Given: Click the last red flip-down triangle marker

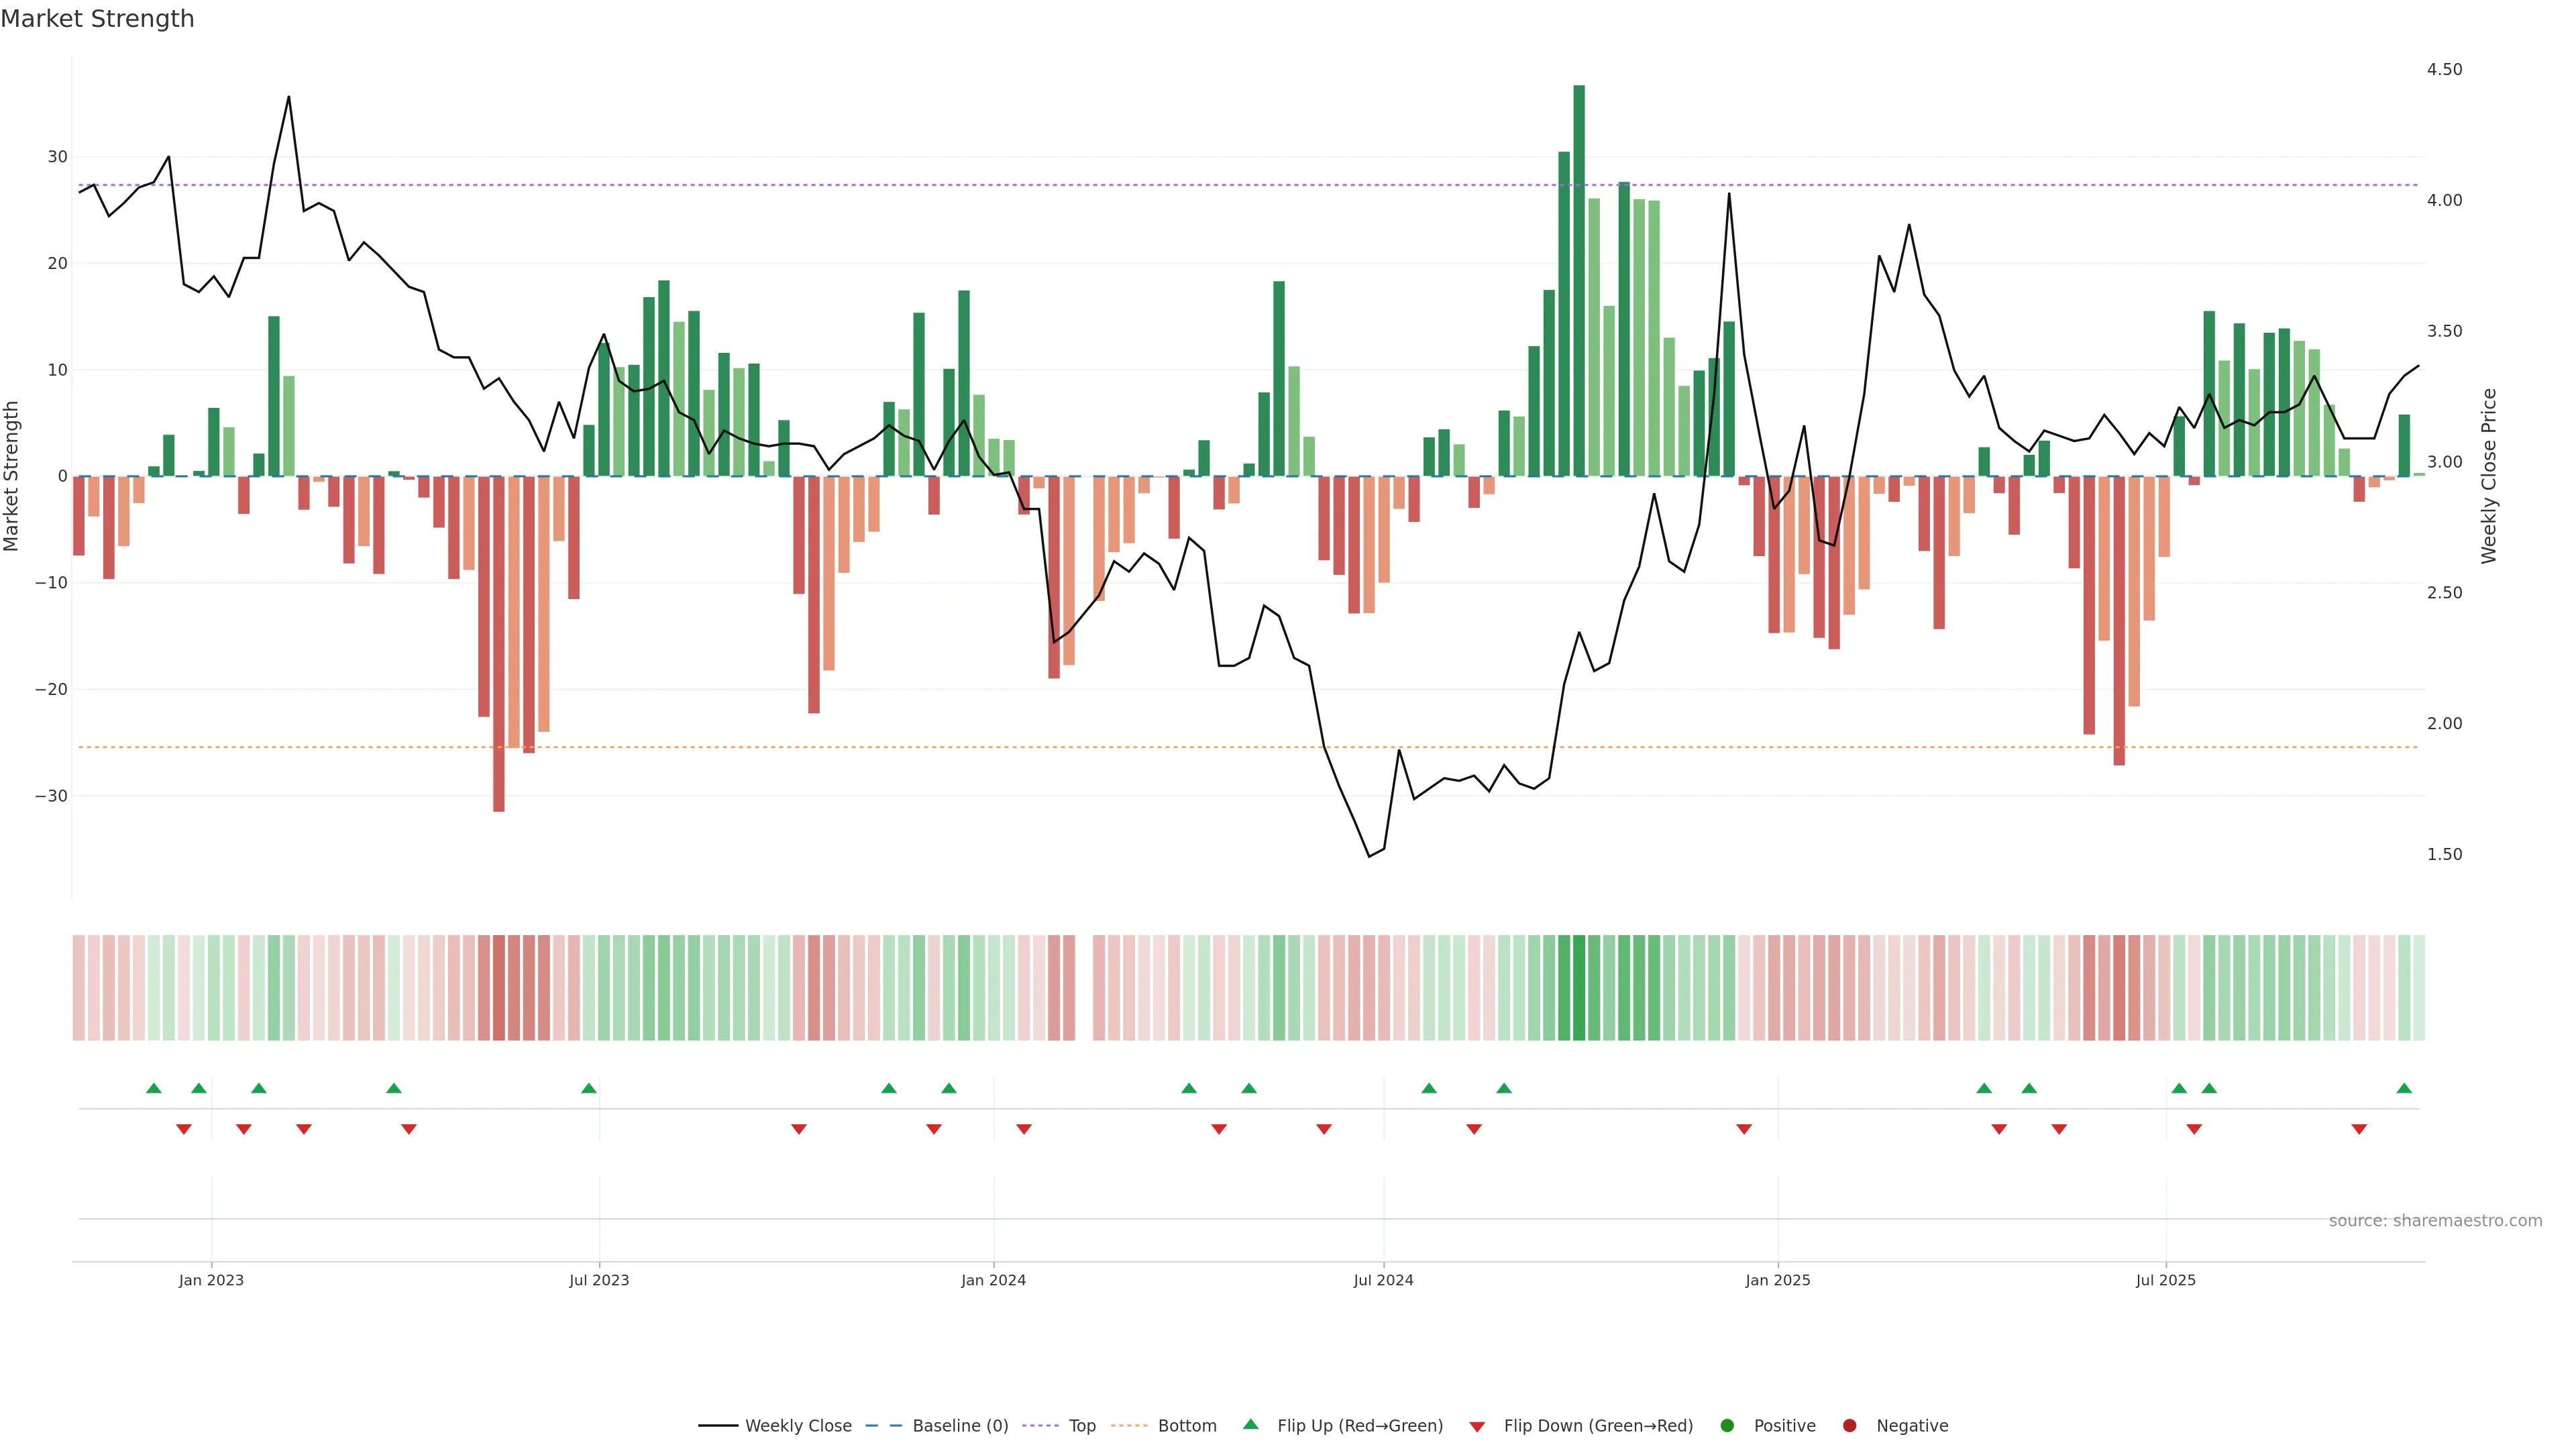Looking at the screenshot, I should click(x=2359, y=1129).
